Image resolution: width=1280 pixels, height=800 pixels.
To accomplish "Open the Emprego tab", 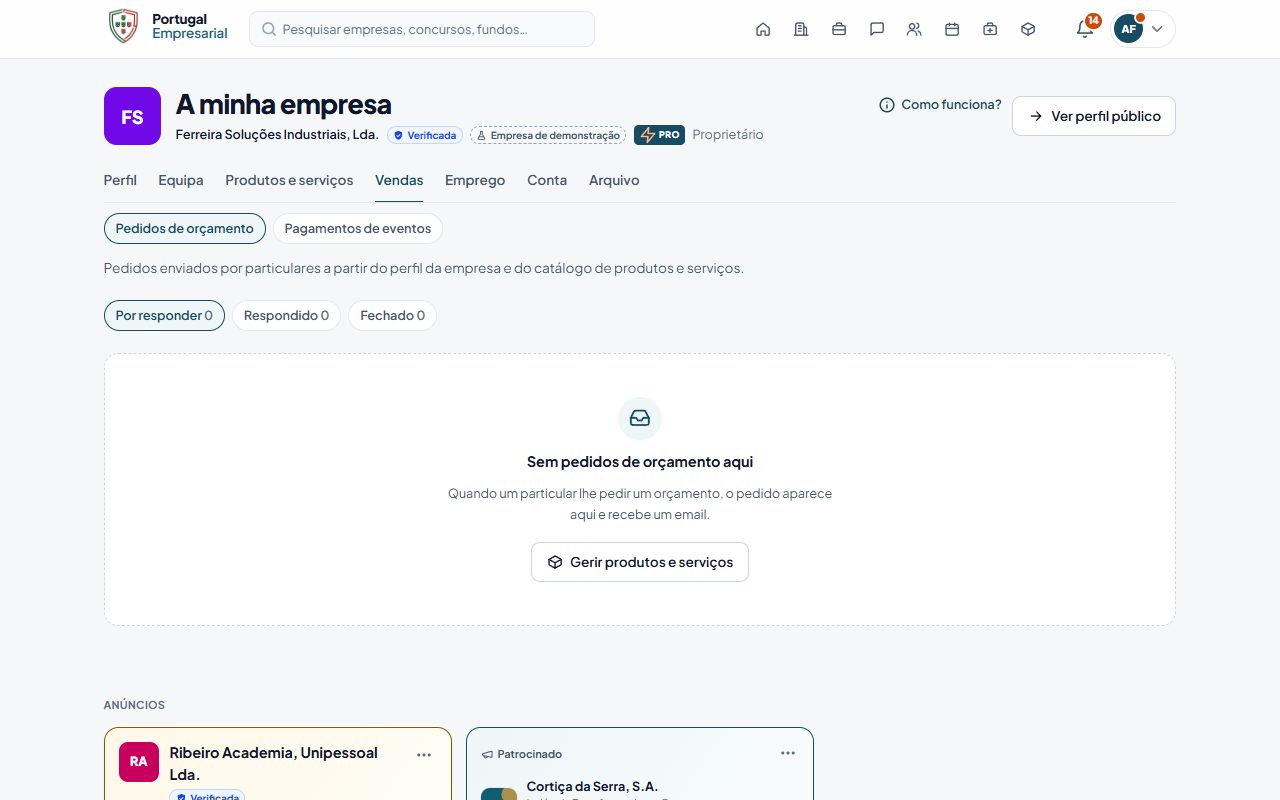I will [x=475, y=180].
